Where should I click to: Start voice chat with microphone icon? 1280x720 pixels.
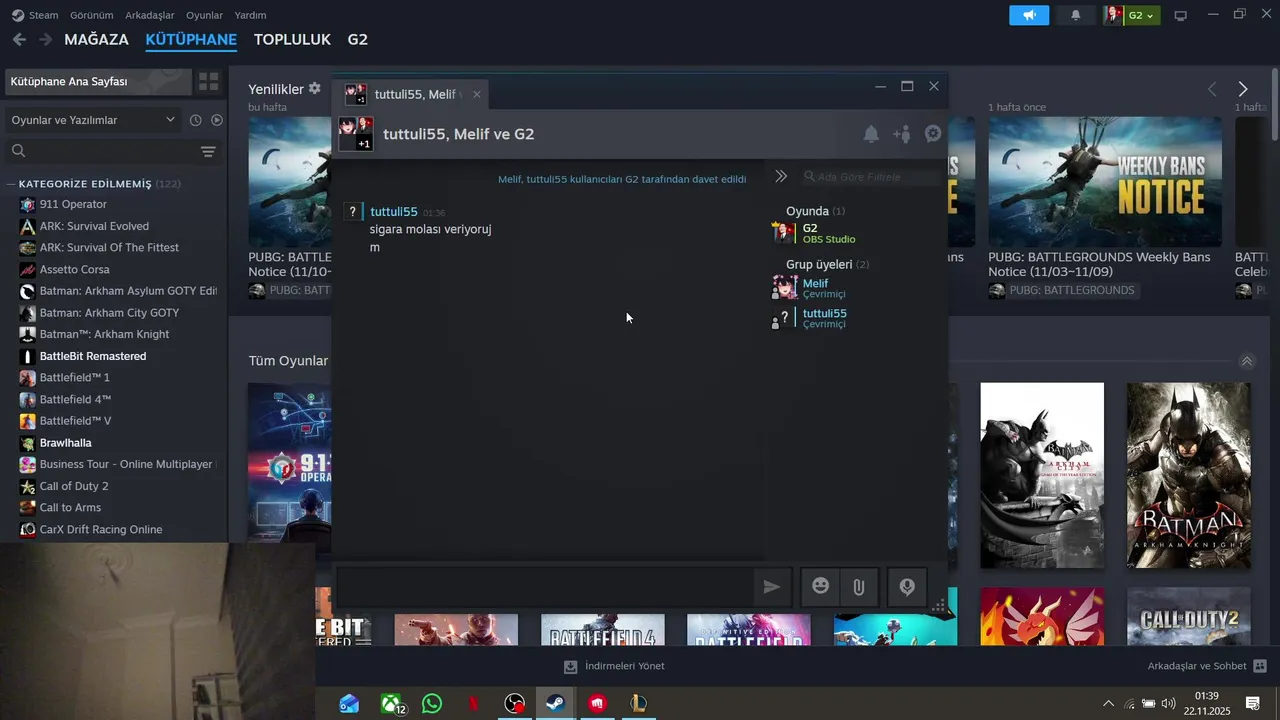[907, 587]
